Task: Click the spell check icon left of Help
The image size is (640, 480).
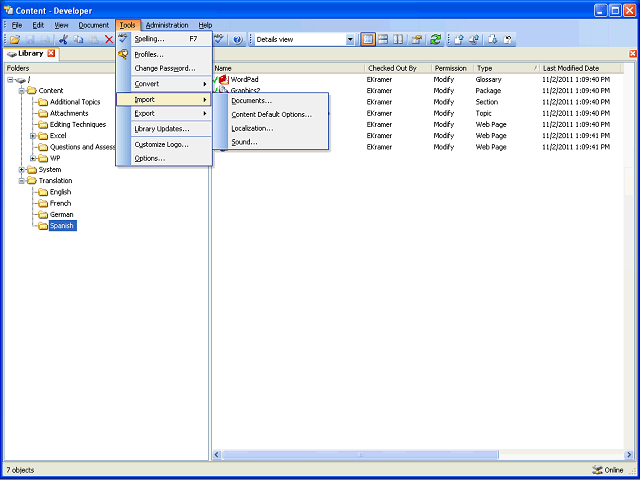Action: 219,40
